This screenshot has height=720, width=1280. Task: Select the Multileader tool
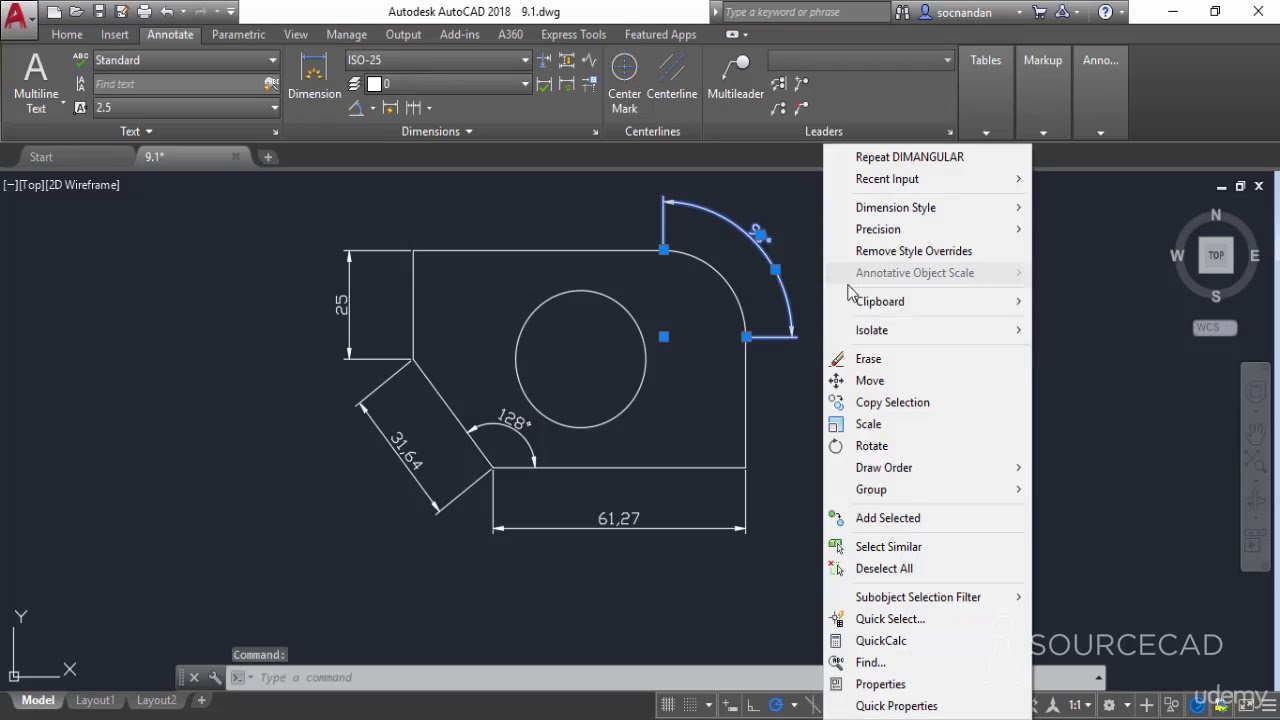pyautogui.click(x=736, y=77)
